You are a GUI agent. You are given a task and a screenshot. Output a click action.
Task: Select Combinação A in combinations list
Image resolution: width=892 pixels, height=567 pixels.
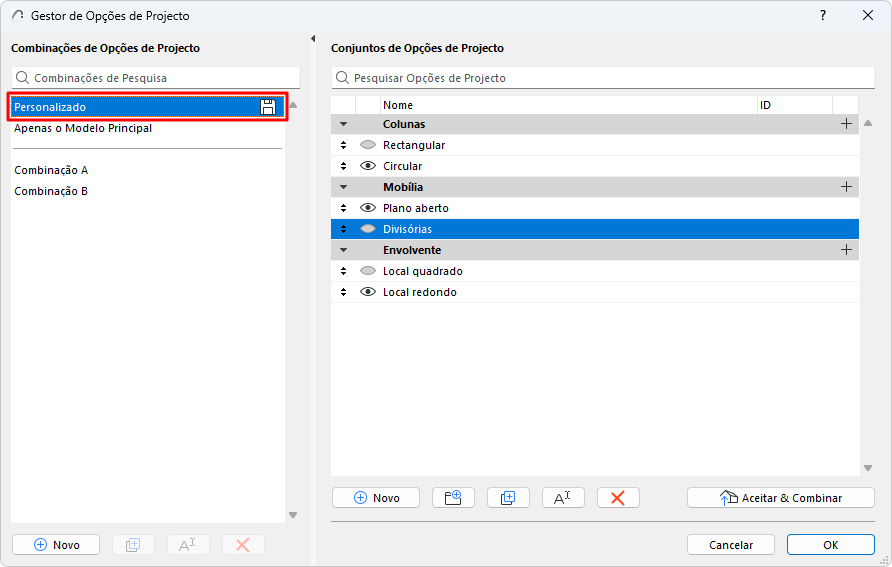52,170
